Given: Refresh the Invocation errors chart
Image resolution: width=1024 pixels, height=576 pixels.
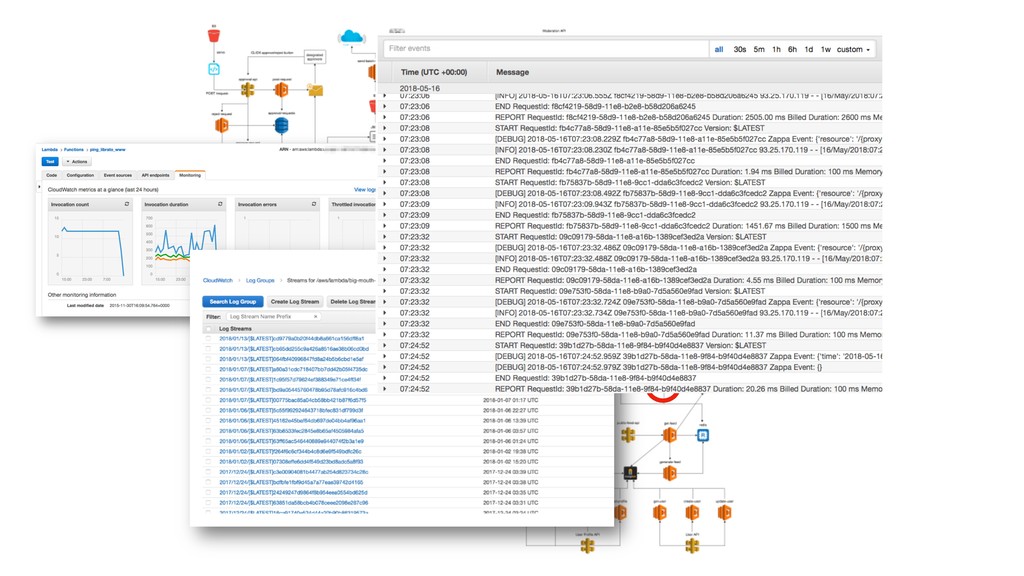Looking at the screenshot, I should (313, 204).
